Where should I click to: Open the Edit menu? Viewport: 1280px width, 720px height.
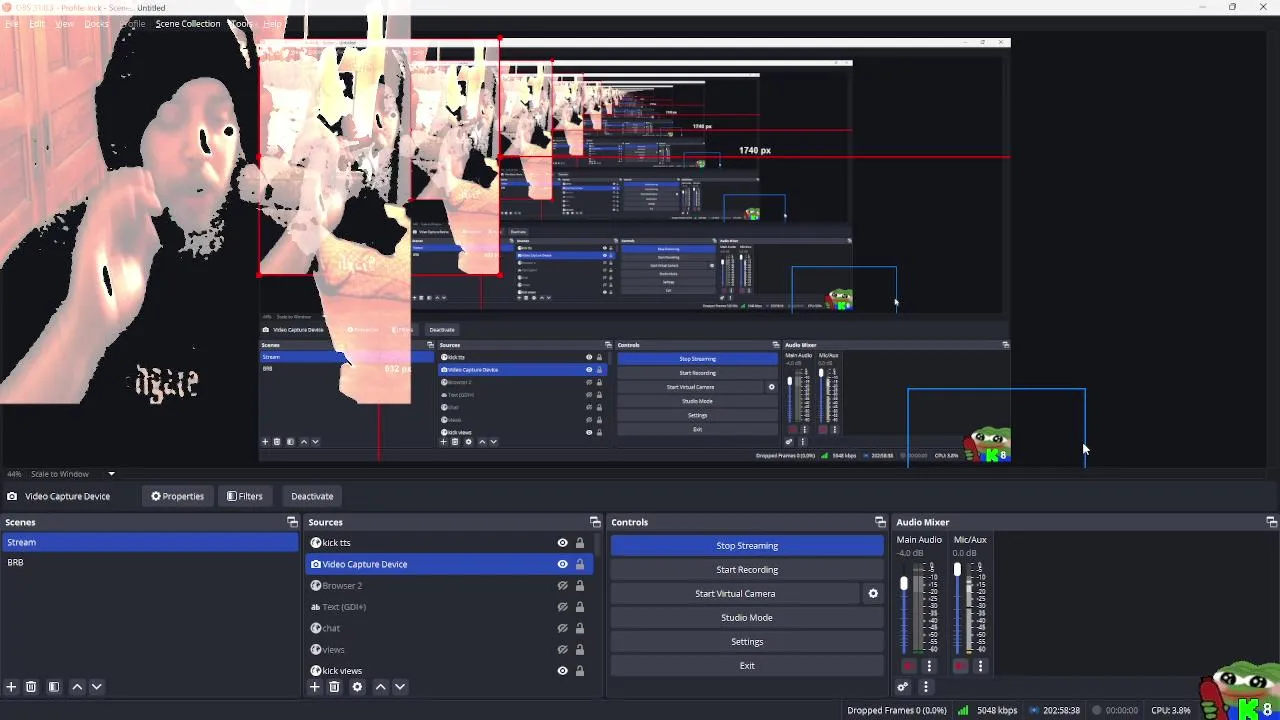[37, 23]
